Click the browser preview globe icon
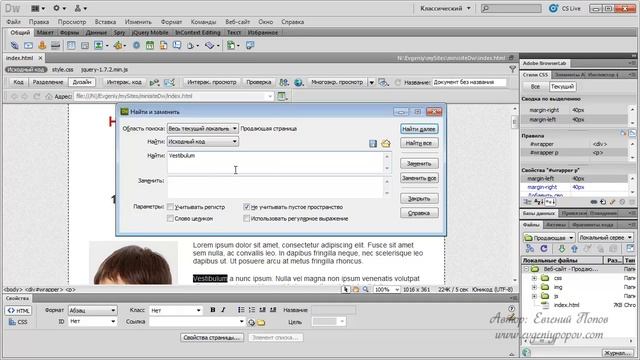The height and width of the screenshot is (360, 640). coord(298,82)
